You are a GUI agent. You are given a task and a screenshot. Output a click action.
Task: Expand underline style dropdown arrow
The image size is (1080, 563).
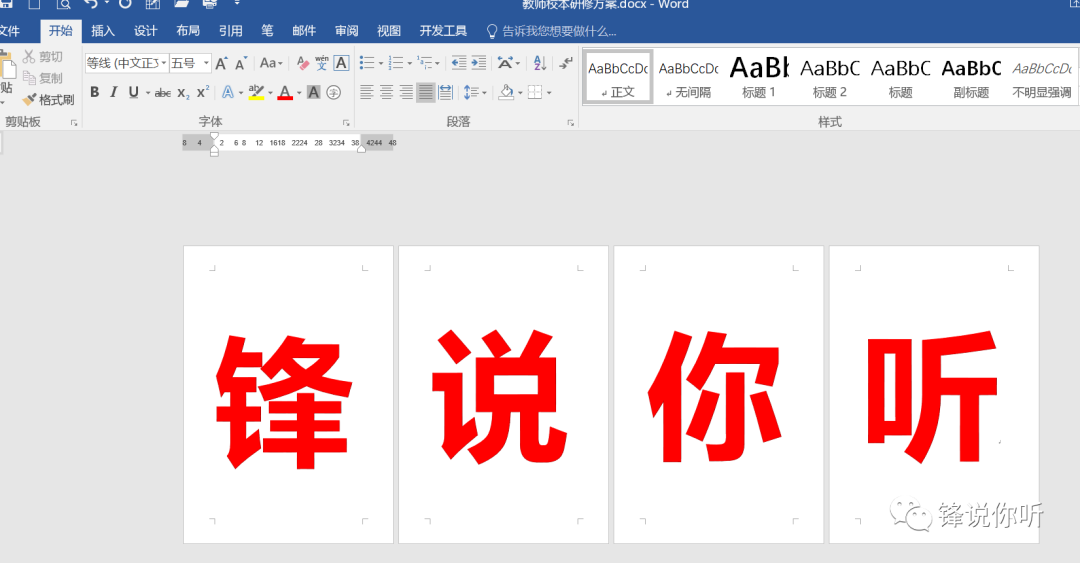pyautogui.click(x=148, y=92)
